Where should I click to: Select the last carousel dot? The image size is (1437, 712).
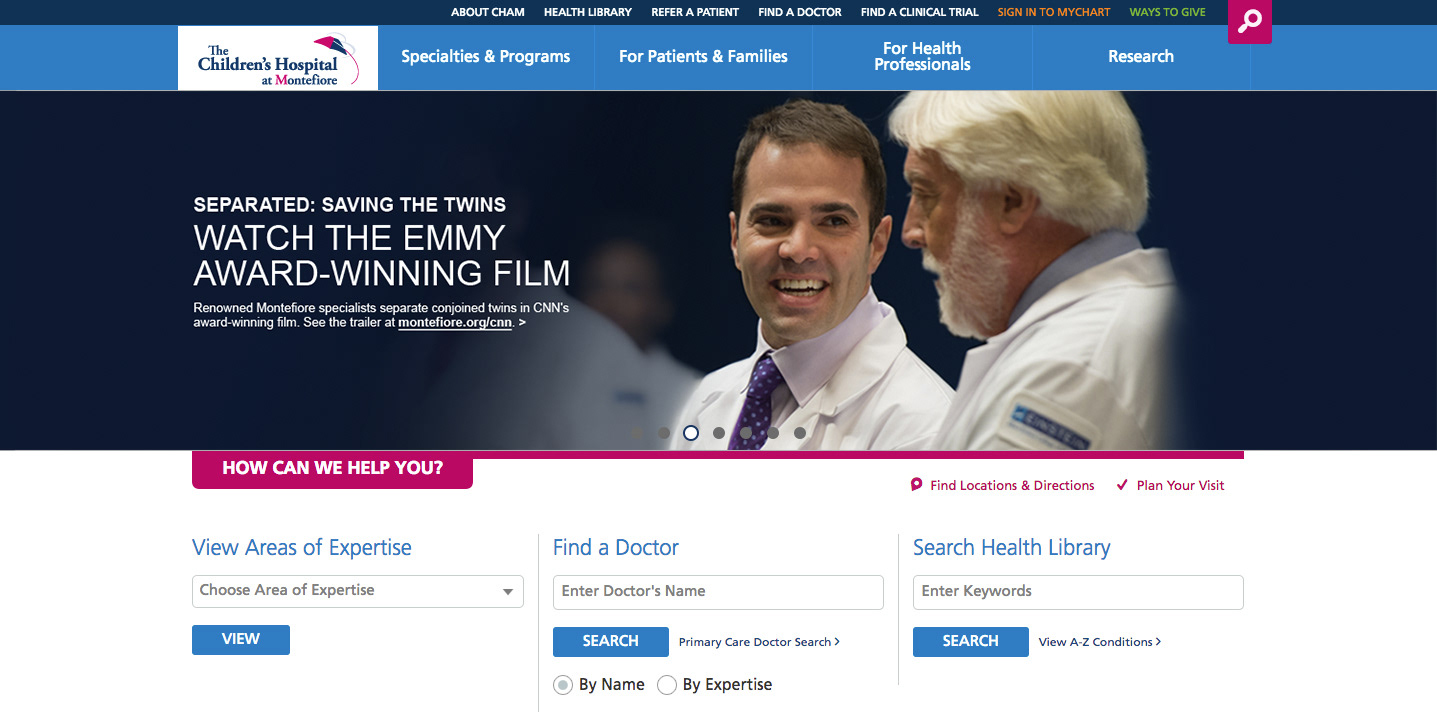coord(800,433)
